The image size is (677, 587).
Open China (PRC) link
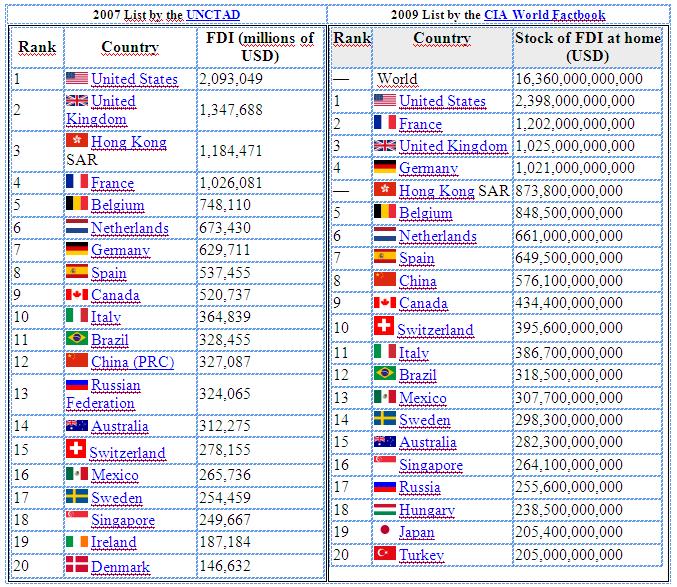click(x=133, y=362)
